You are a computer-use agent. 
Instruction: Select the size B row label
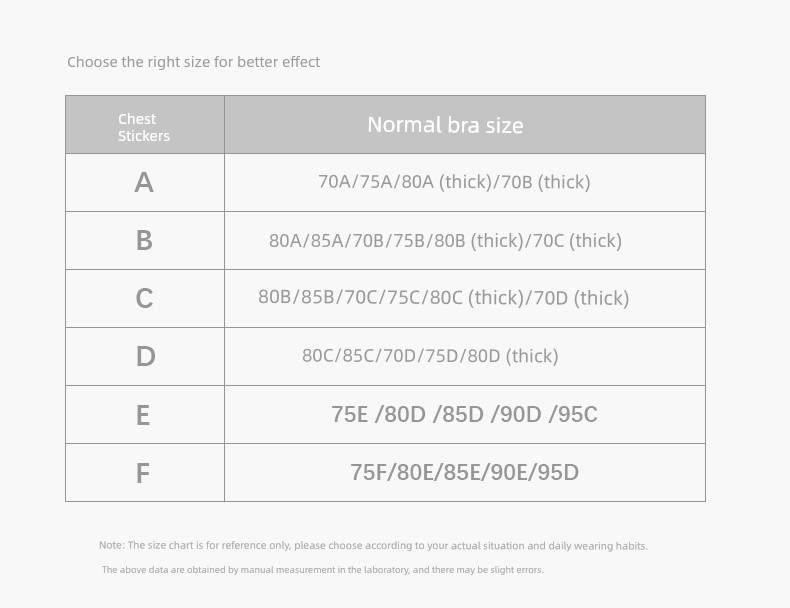[x=144, y=240]
